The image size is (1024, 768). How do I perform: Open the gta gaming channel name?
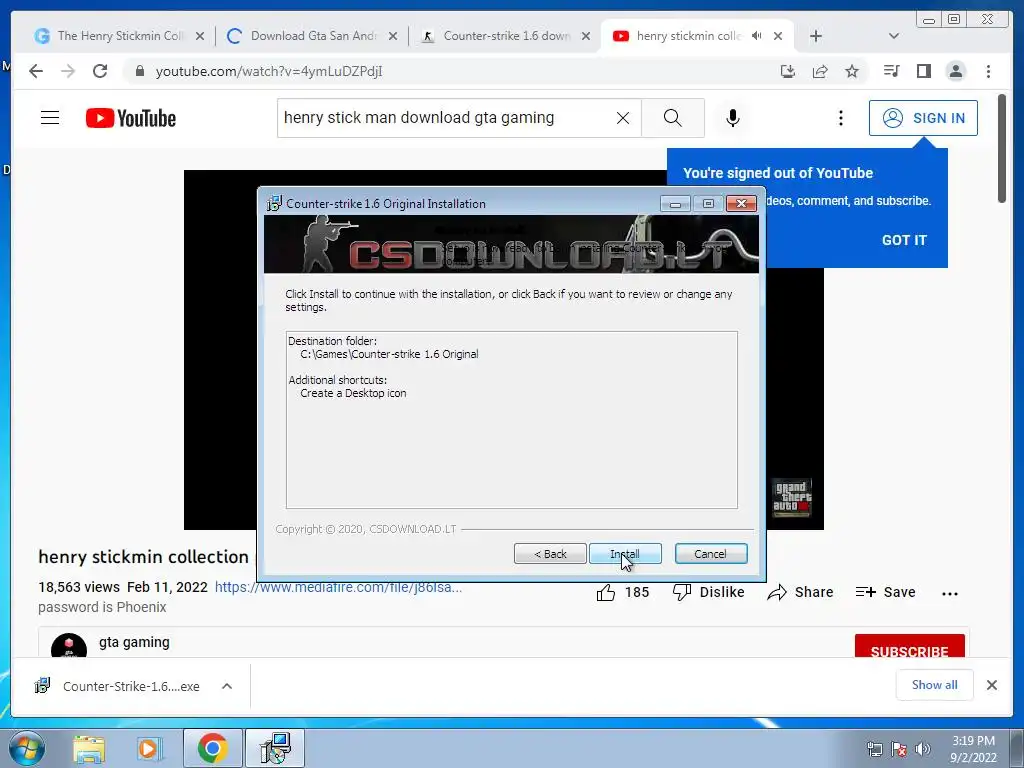coord(134,643)
